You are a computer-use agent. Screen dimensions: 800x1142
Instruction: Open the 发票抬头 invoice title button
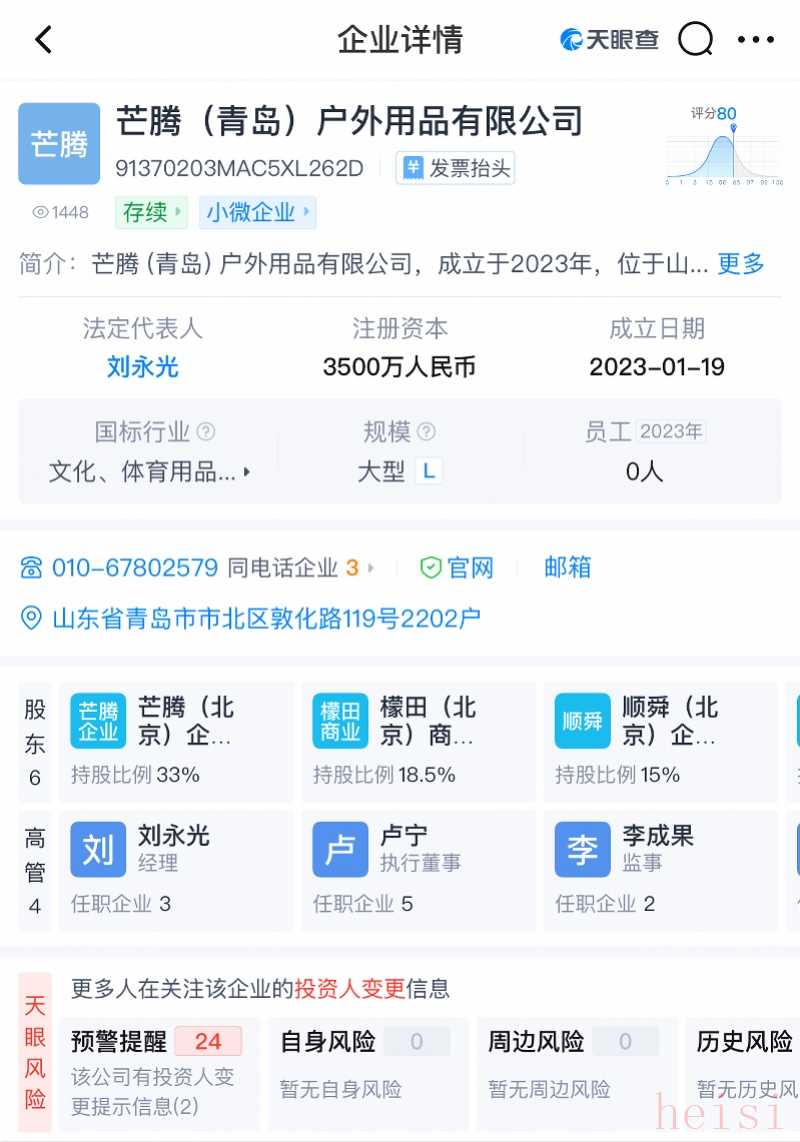pos(455,168)
